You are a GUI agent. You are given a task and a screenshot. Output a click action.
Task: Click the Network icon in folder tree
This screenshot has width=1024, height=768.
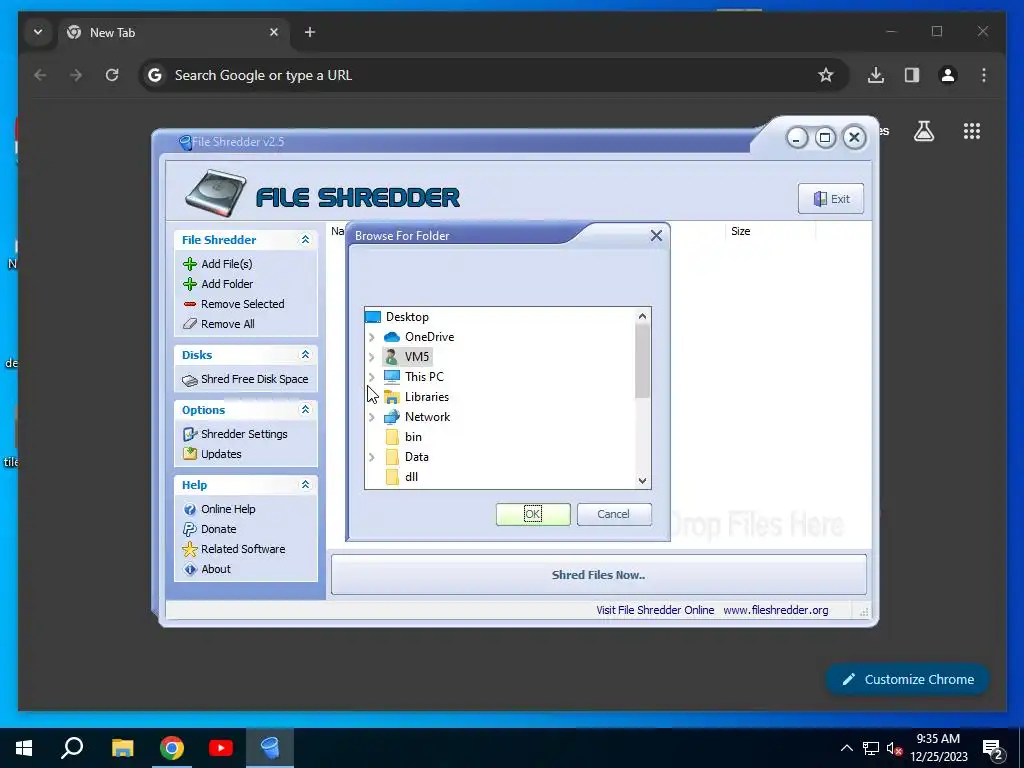coord(391,417)
